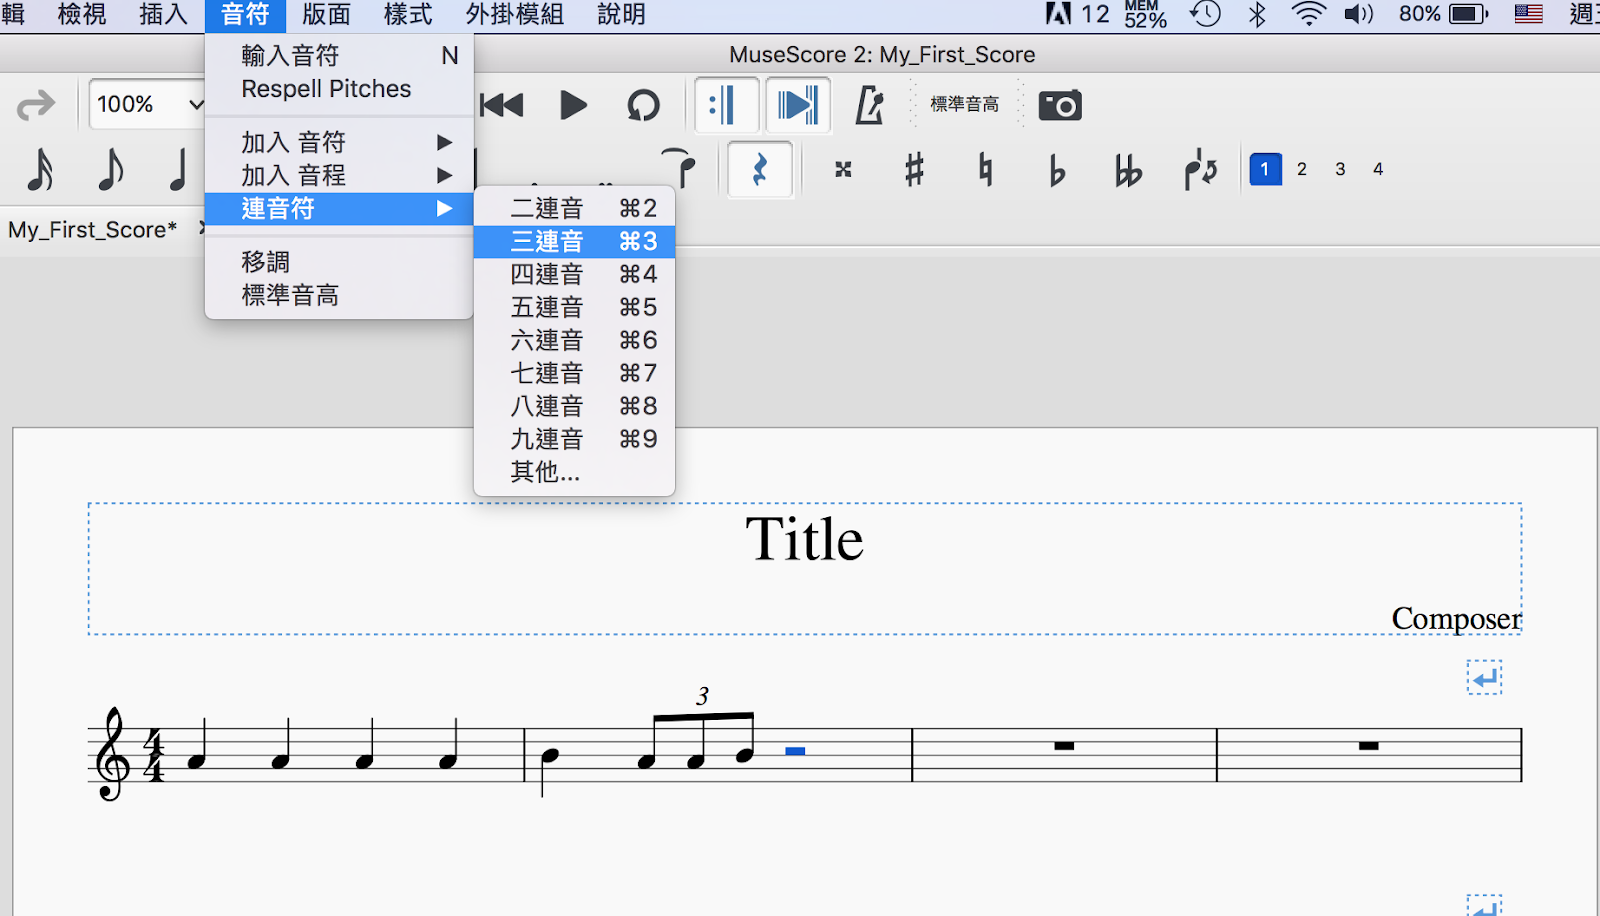This screenshot has height=916, width=1600.
Task: Apply flat accidental
Action: pyautogui.click(x=1057, y=171)
